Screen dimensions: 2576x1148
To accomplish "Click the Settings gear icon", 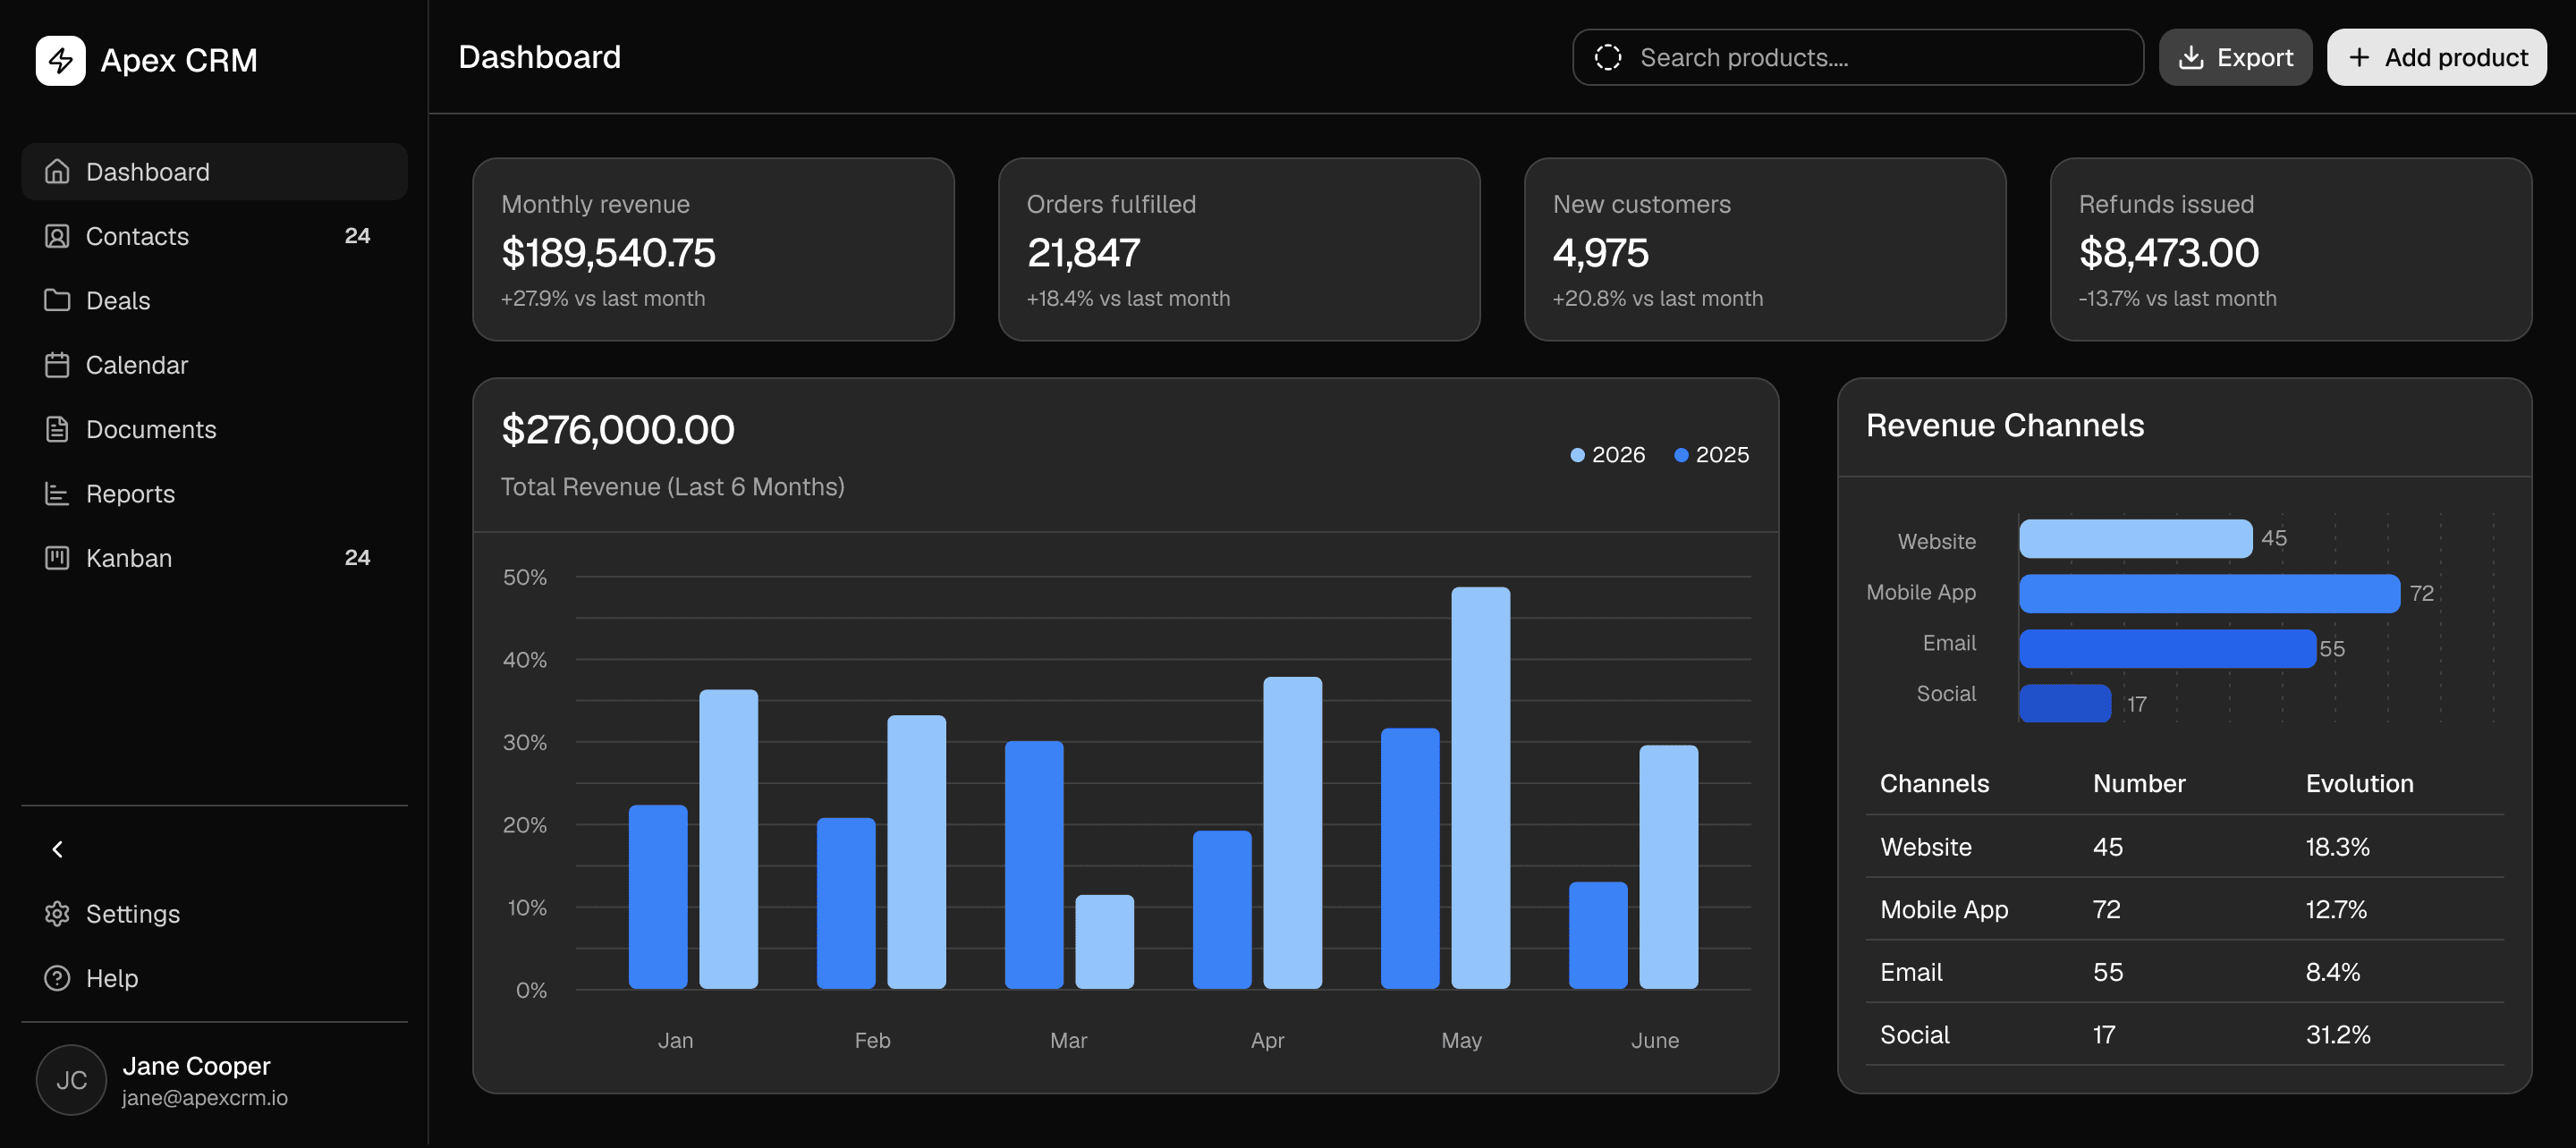I will coord(57,914).
